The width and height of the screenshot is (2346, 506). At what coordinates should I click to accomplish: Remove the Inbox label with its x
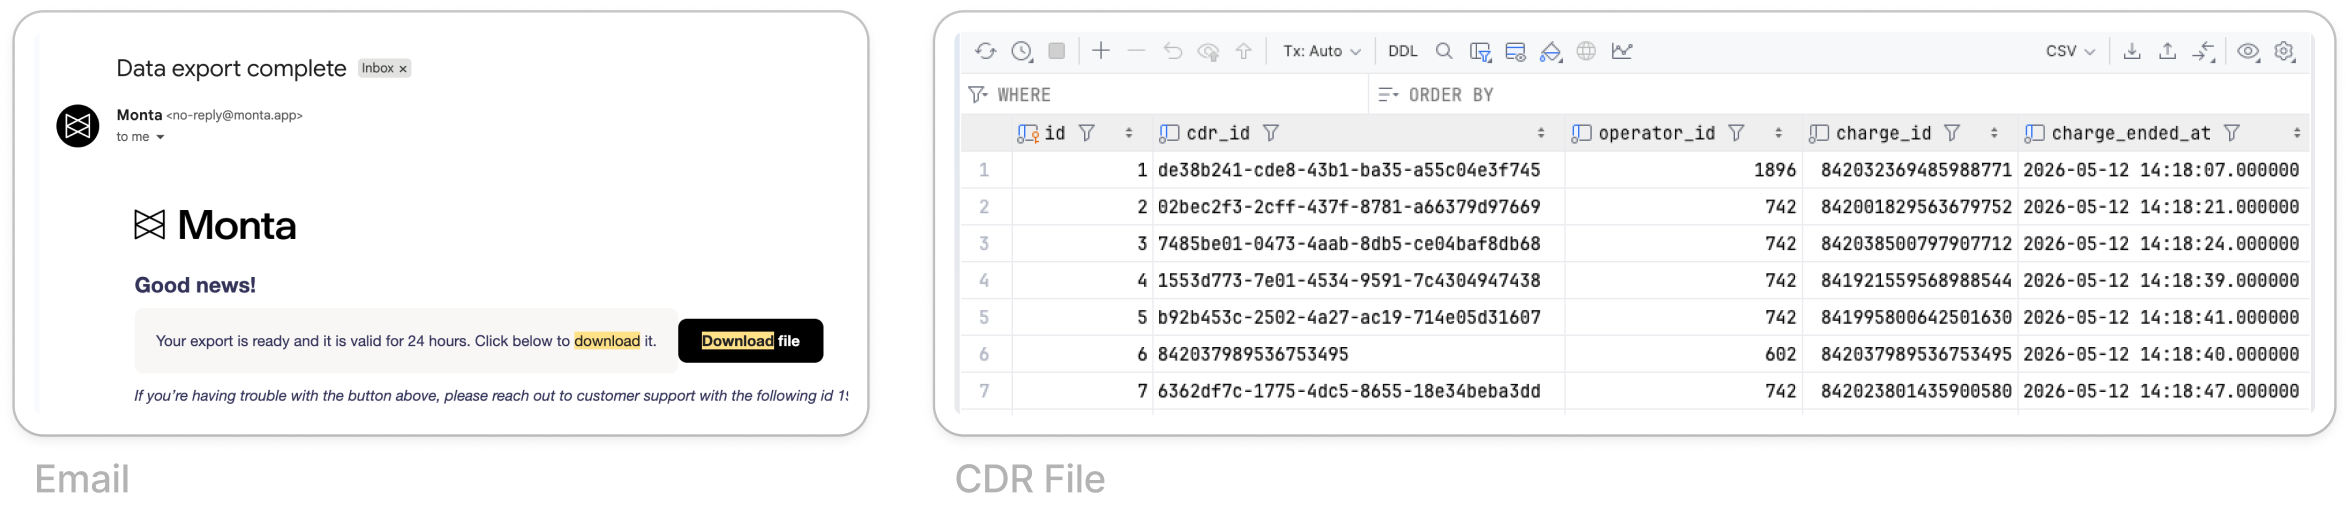(403, 69)
